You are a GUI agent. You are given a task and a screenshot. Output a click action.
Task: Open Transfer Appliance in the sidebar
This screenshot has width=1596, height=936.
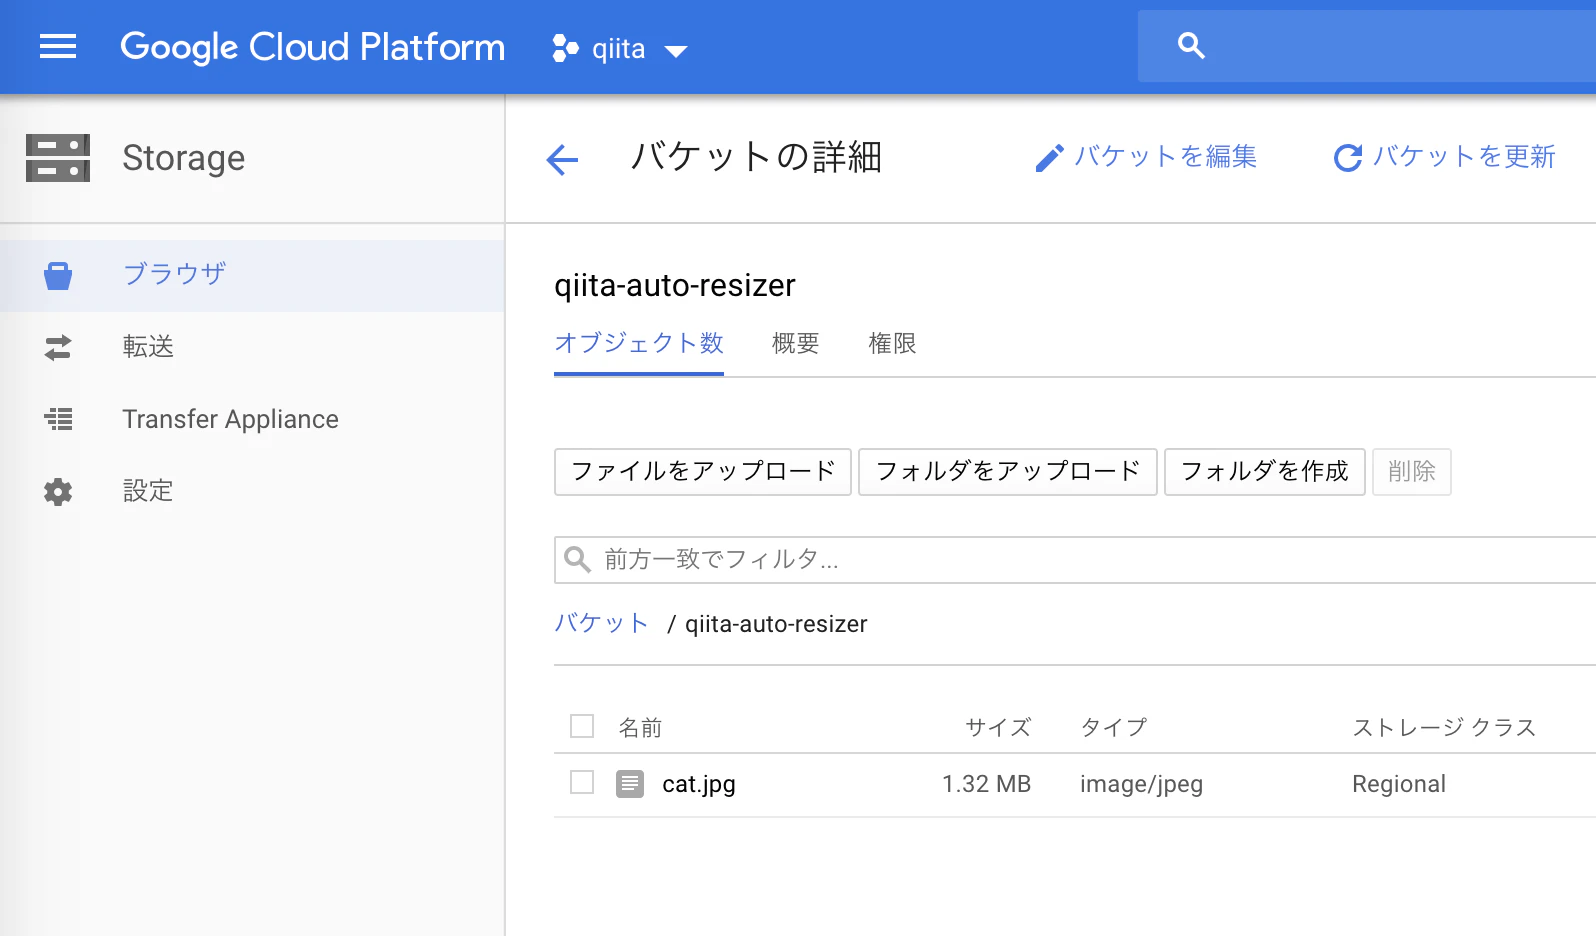252,419
